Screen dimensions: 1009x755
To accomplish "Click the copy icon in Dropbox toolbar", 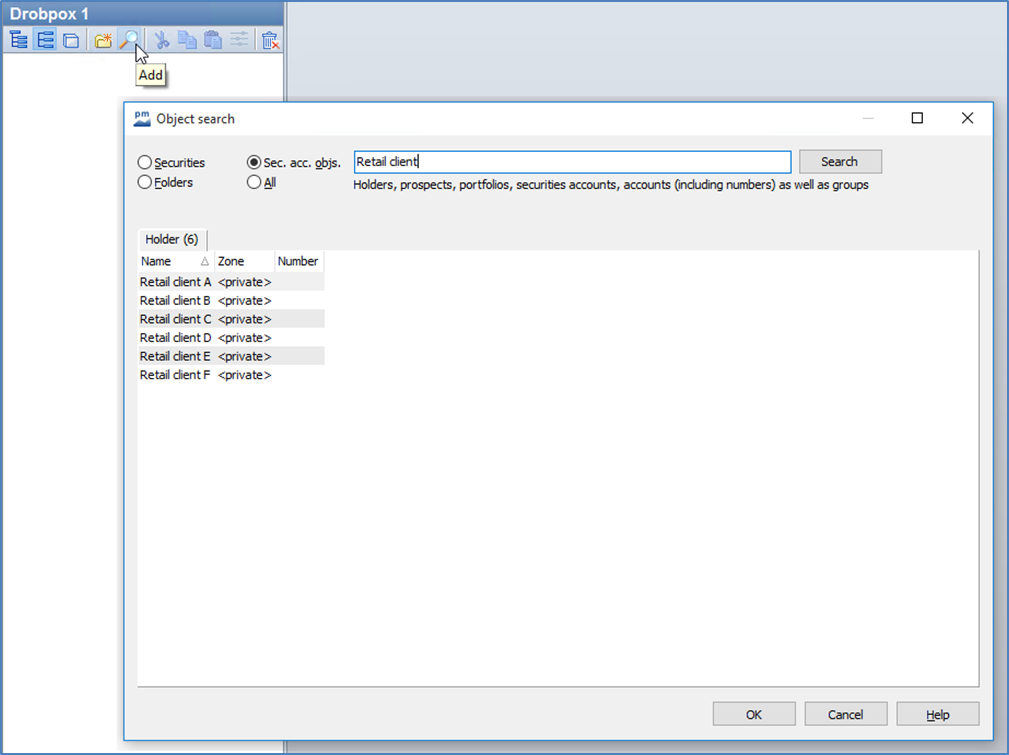I will click(187, 40).
